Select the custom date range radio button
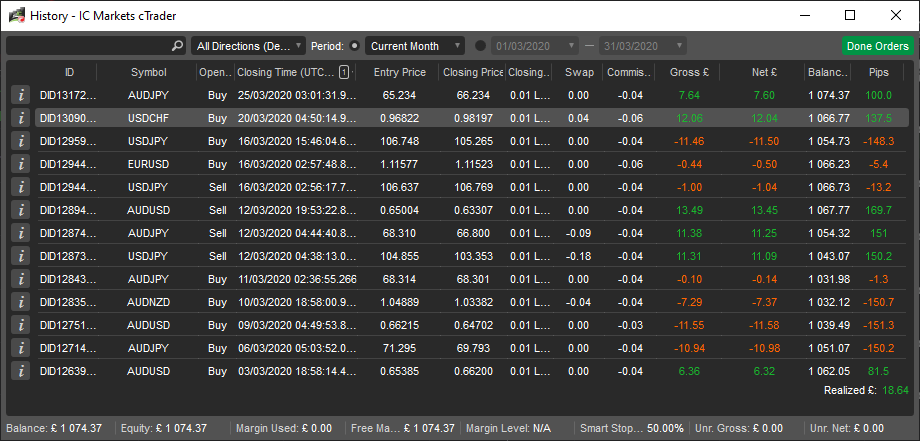Viewport: 920px width, 441px height. tap(481, 46)
